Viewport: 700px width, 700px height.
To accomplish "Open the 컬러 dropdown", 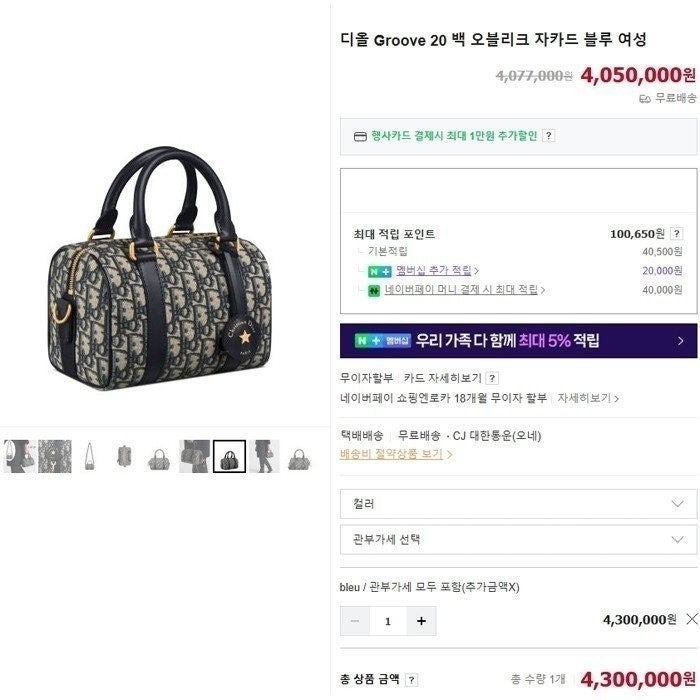I will click(518, 504).
